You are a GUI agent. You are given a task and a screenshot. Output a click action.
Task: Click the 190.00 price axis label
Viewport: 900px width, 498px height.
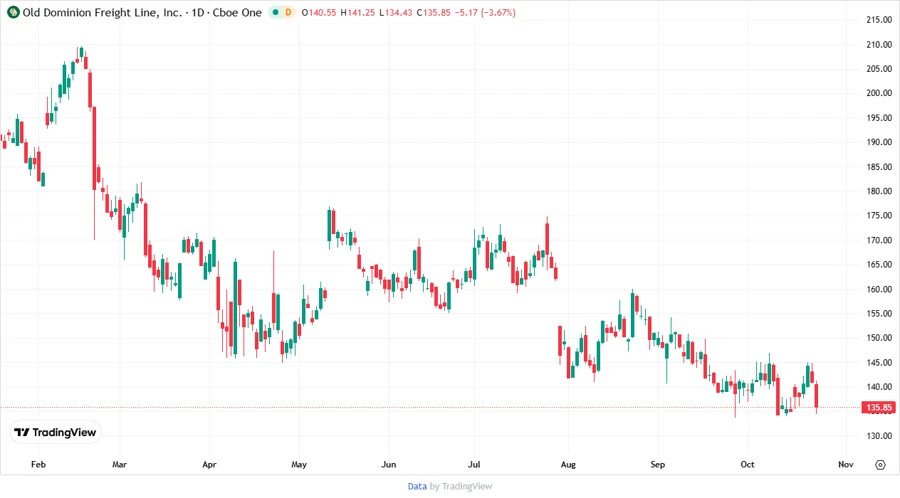pyautogui.click(x=879, y=142)
